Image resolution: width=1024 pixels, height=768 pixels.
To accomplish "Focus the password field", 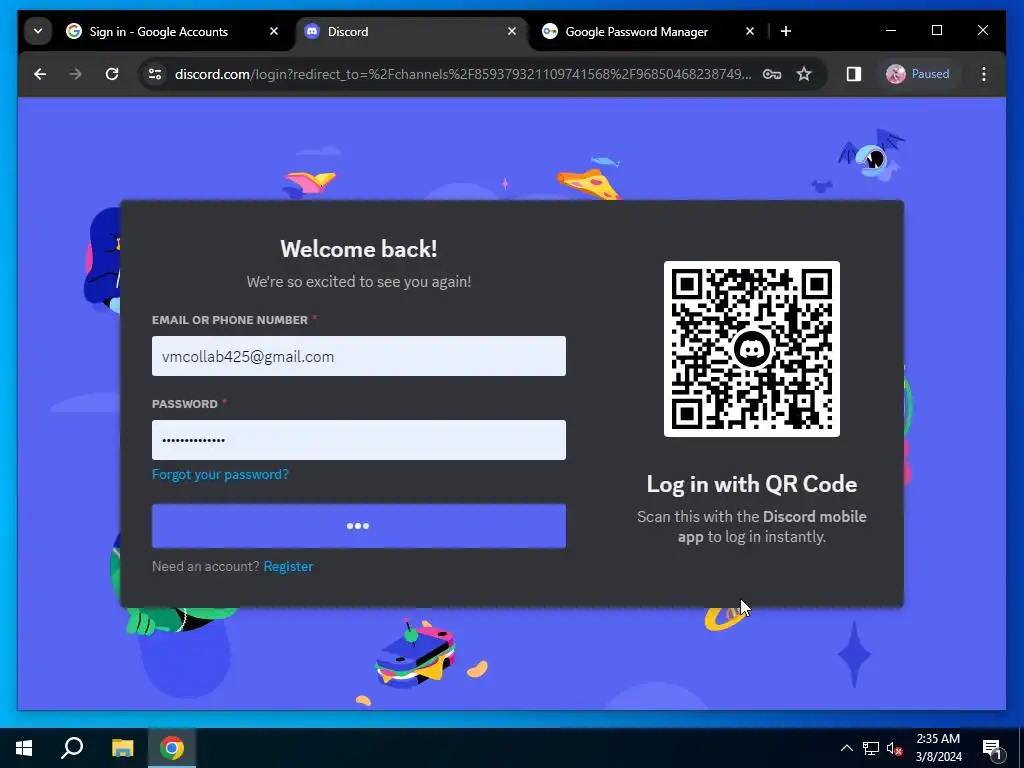I will click(x=359, y=440).
